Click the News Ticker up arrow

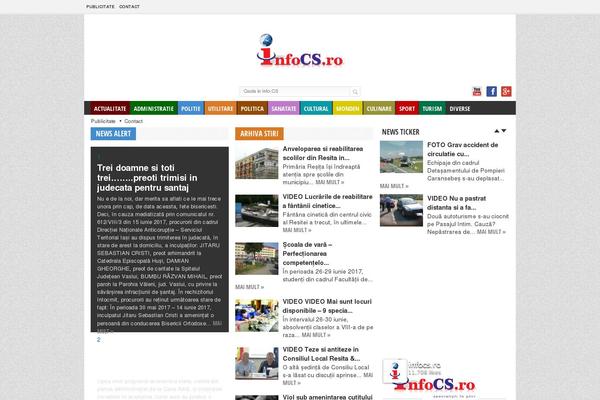pos(497,131)
